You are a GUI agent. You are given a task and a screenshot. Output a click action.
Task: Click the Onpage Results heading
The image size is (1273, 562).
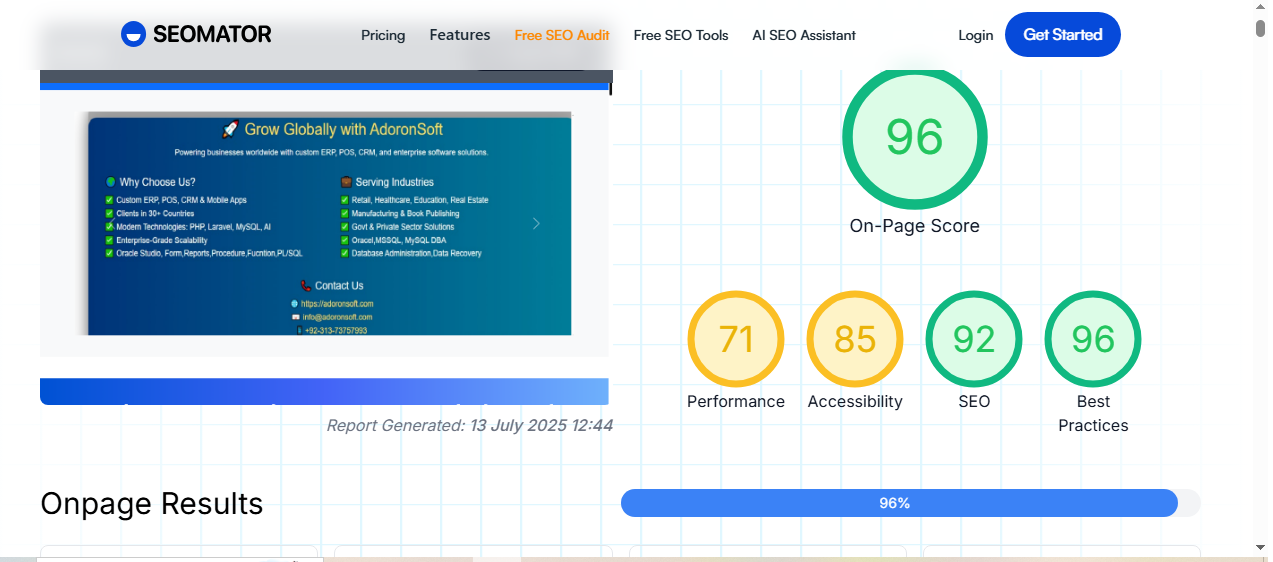(x=152, y=503)
